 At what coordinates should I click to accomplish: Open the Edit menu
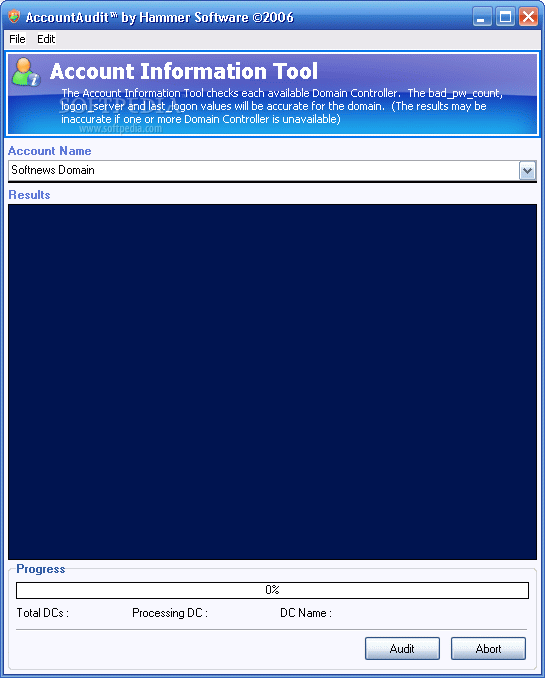46,39
